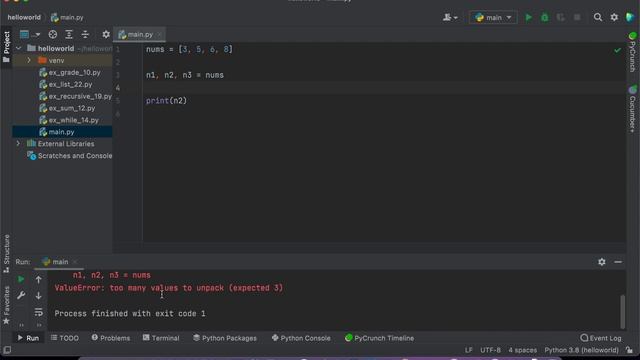Open the main run configuration dropdown
This screenshot has height=360, width=640.
point(493,18)
